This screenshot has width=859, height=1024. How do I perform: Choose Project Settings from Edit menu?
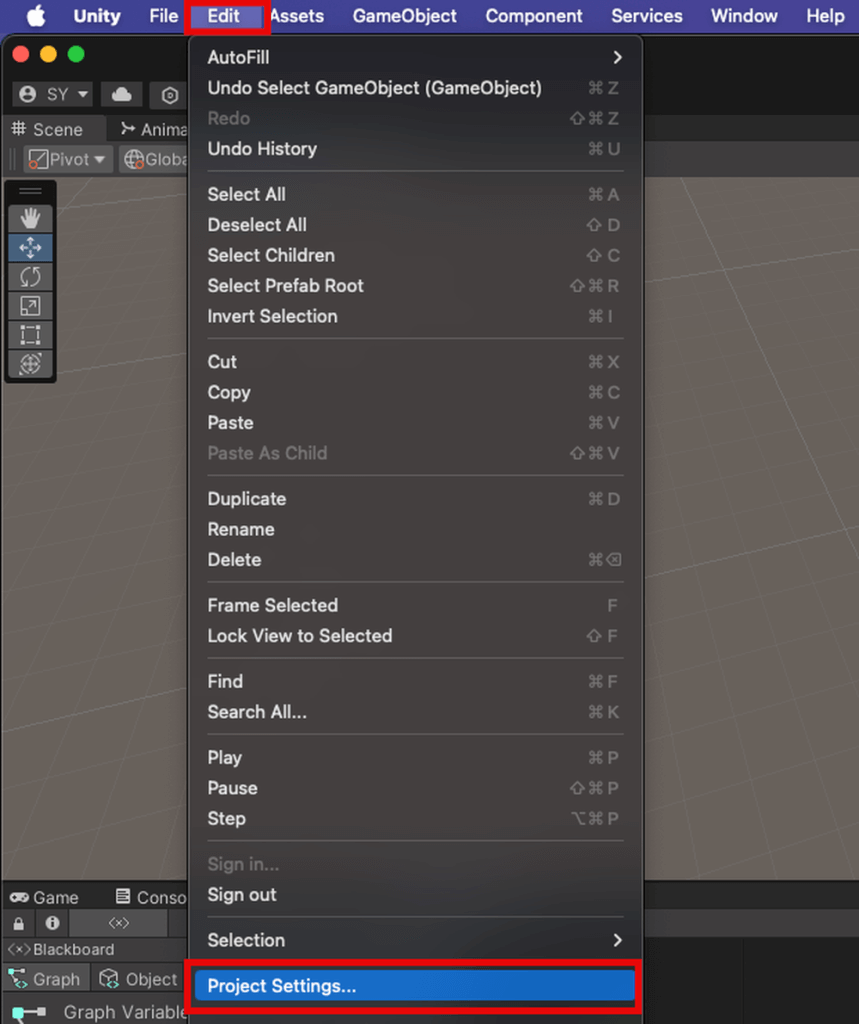(415, 986)
